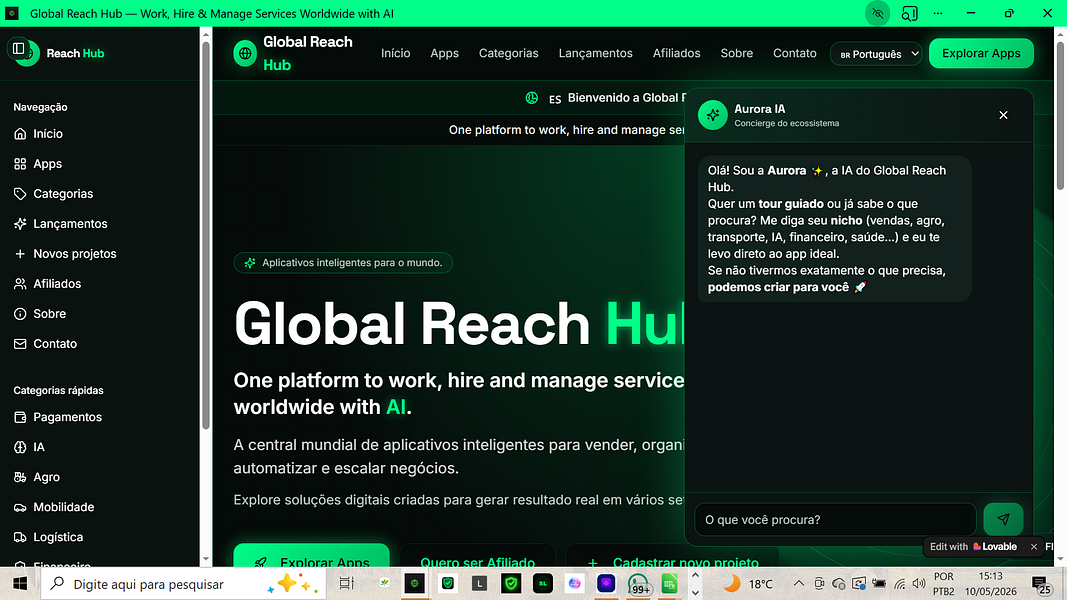Image resolution: width=1067 pixels, height=600 pixels.
Task: Click the 'Categorias rápidas' heading
Action: pos(59,390)
